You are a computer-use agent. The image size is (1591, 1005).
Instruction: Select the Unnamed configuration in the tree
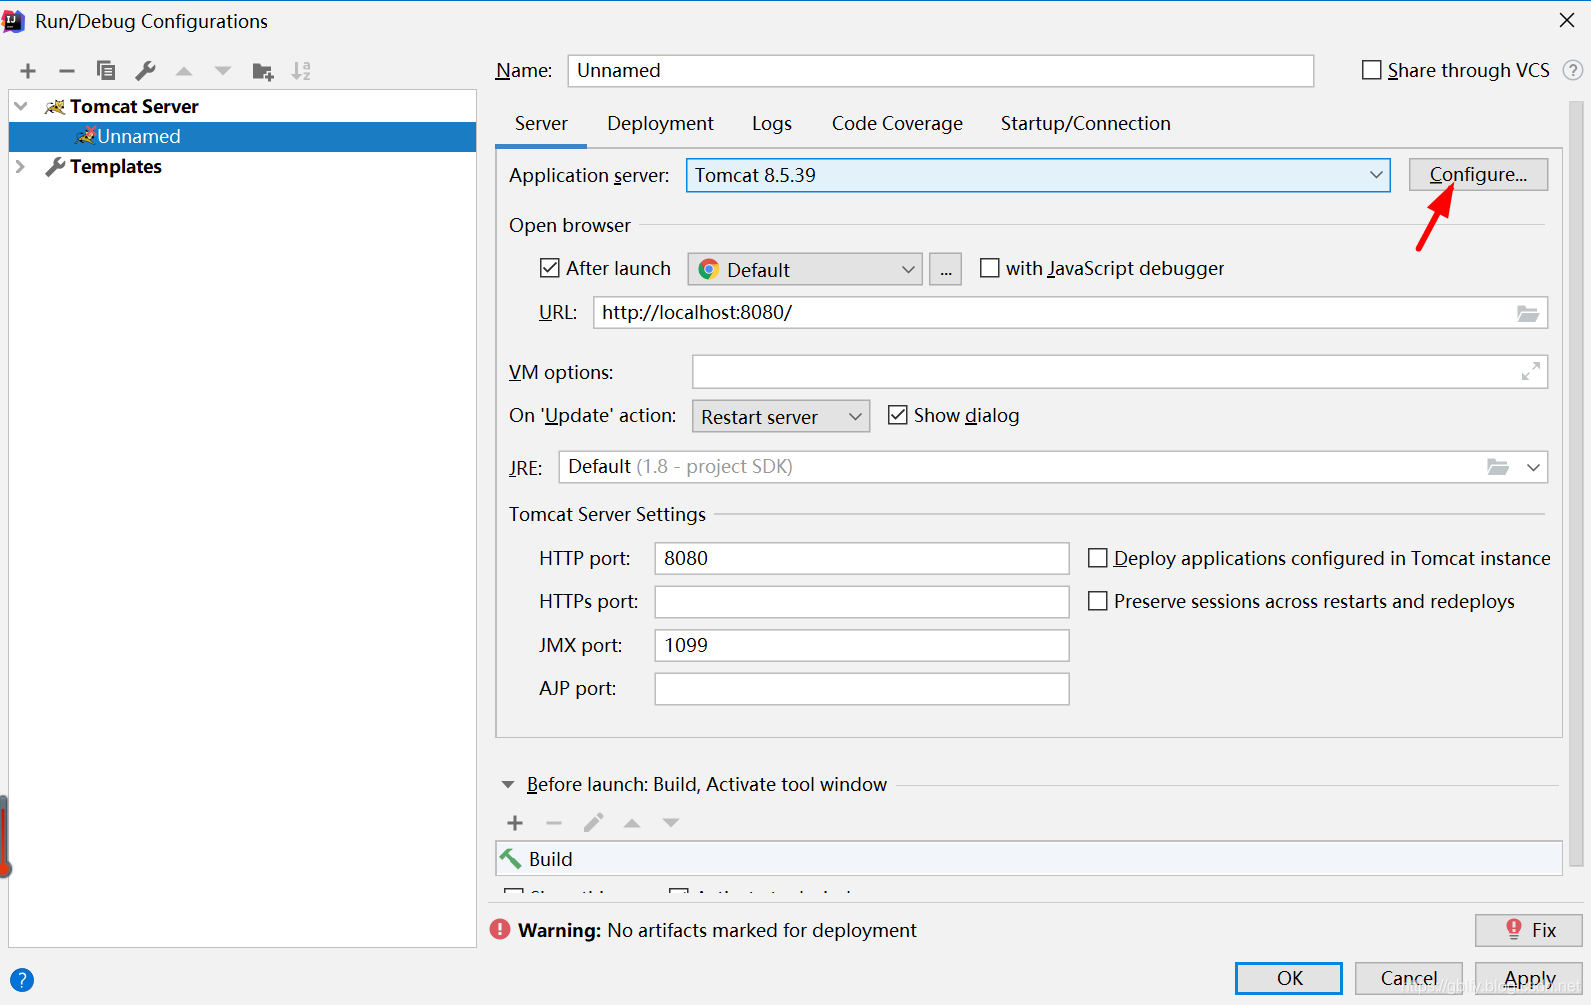coord(242,137)
